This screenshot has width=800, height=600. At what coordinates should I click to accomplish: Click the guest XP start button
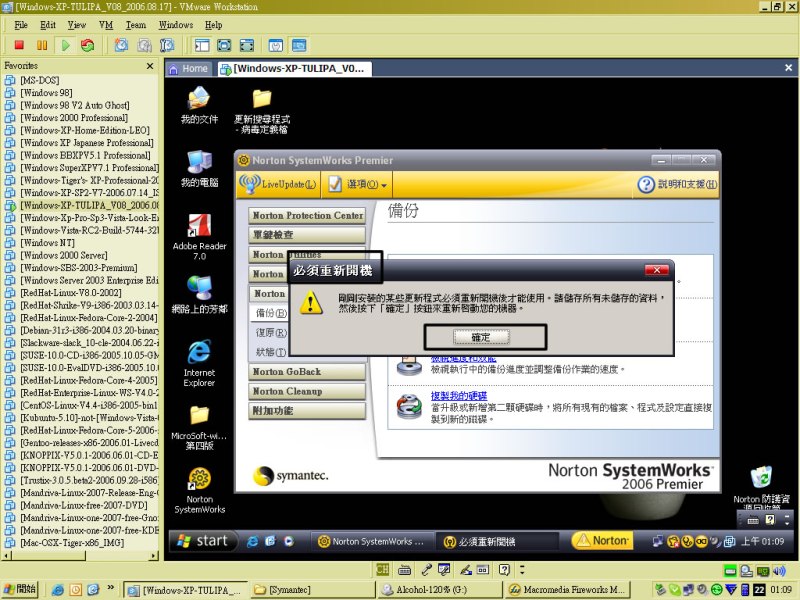click(x=203, y=541)
